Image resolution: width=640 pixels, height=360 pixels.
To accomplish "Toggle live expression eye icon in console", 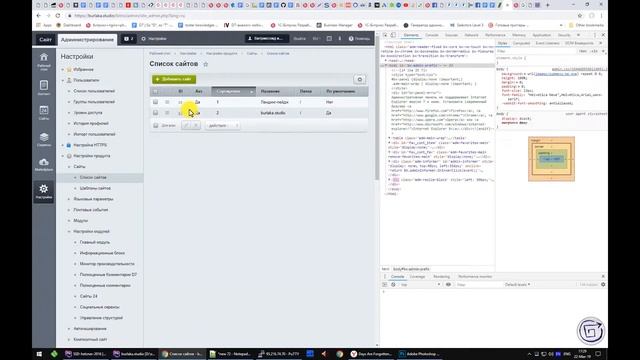I will click(x=448, y=284).
